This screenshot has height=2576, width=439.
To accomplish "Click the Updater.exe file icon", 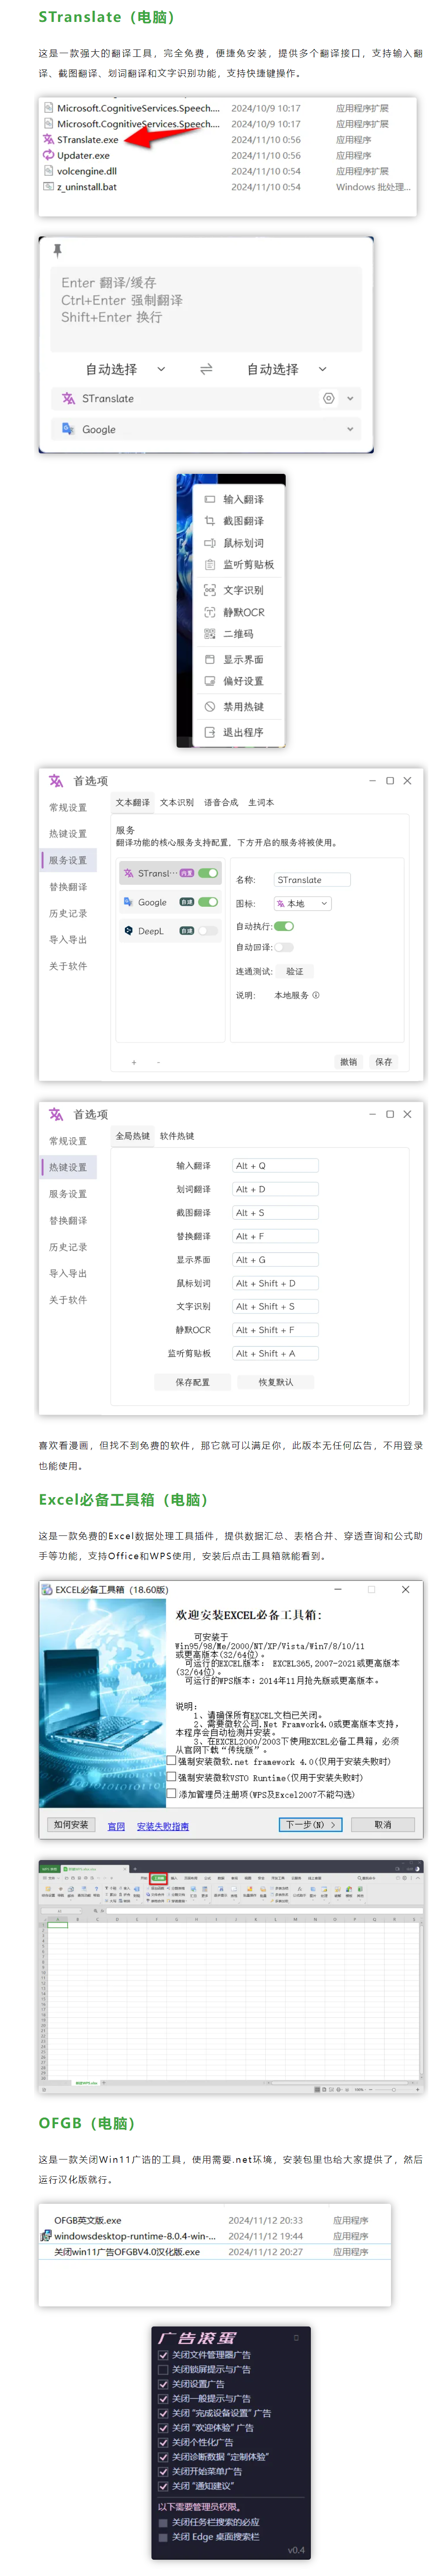I will [48, 155].
